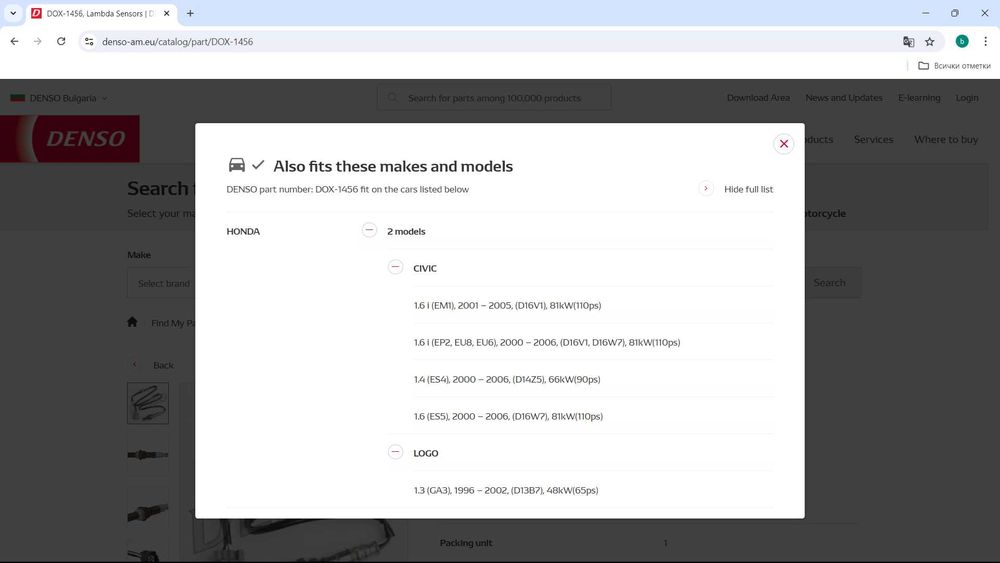1000x563 pixels.
Task: Click the HONDA make label
Action: point(243,231)
